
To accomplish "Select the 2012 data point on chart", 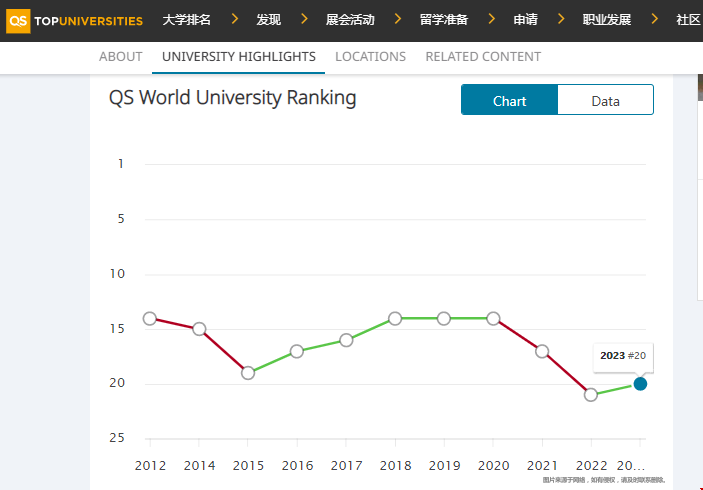I will (150, 319).
